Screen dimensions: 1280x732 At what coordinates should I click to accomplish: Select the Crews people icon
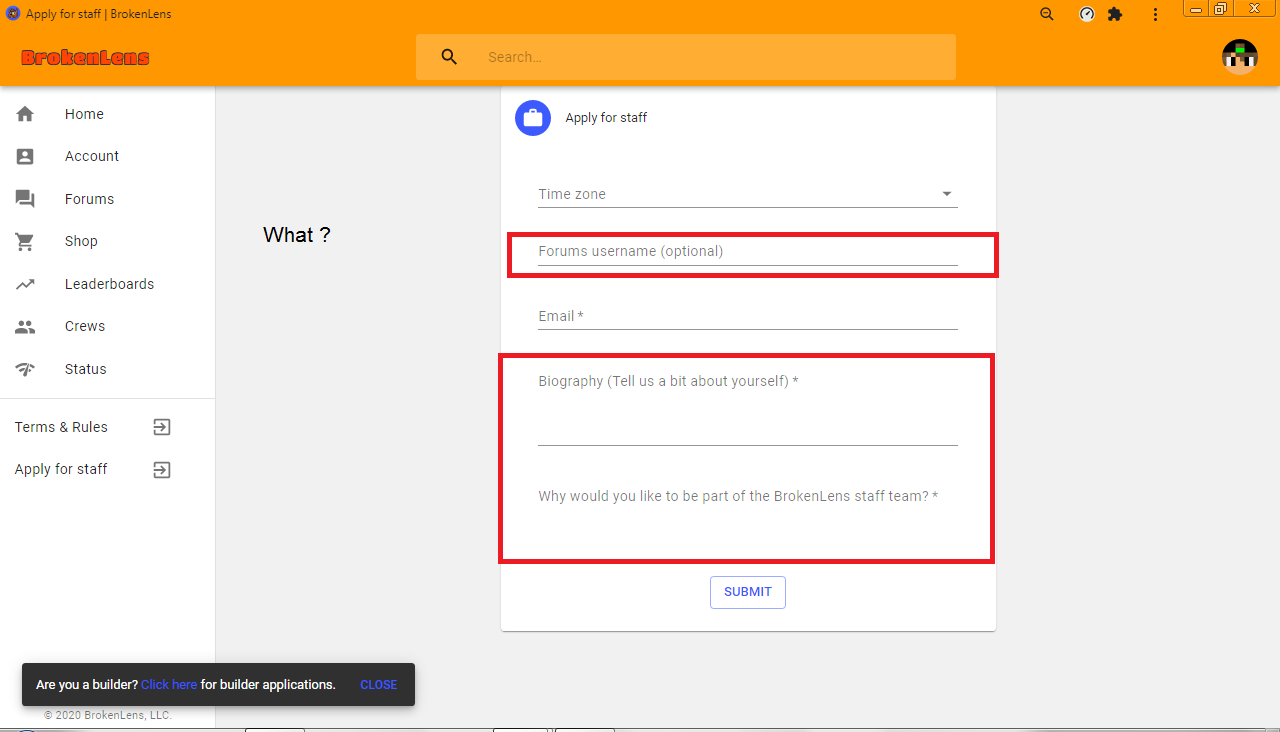(25, 326)
